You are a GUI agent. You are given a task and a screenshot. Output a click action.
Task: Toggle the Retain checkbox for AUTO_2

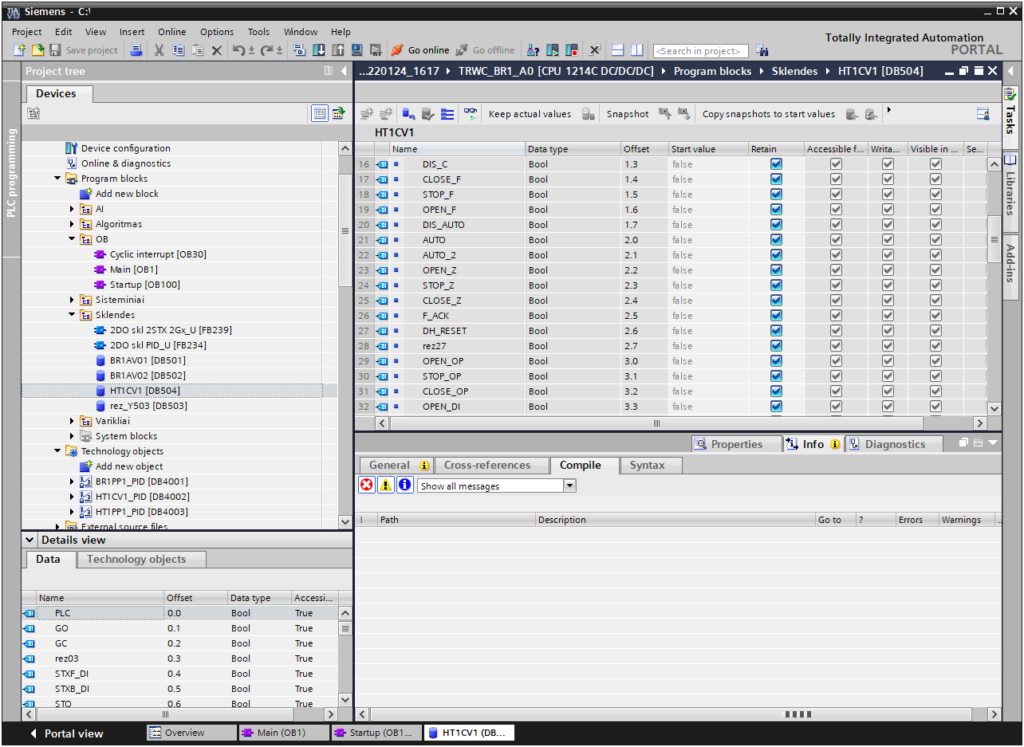(x=776, y=255)
